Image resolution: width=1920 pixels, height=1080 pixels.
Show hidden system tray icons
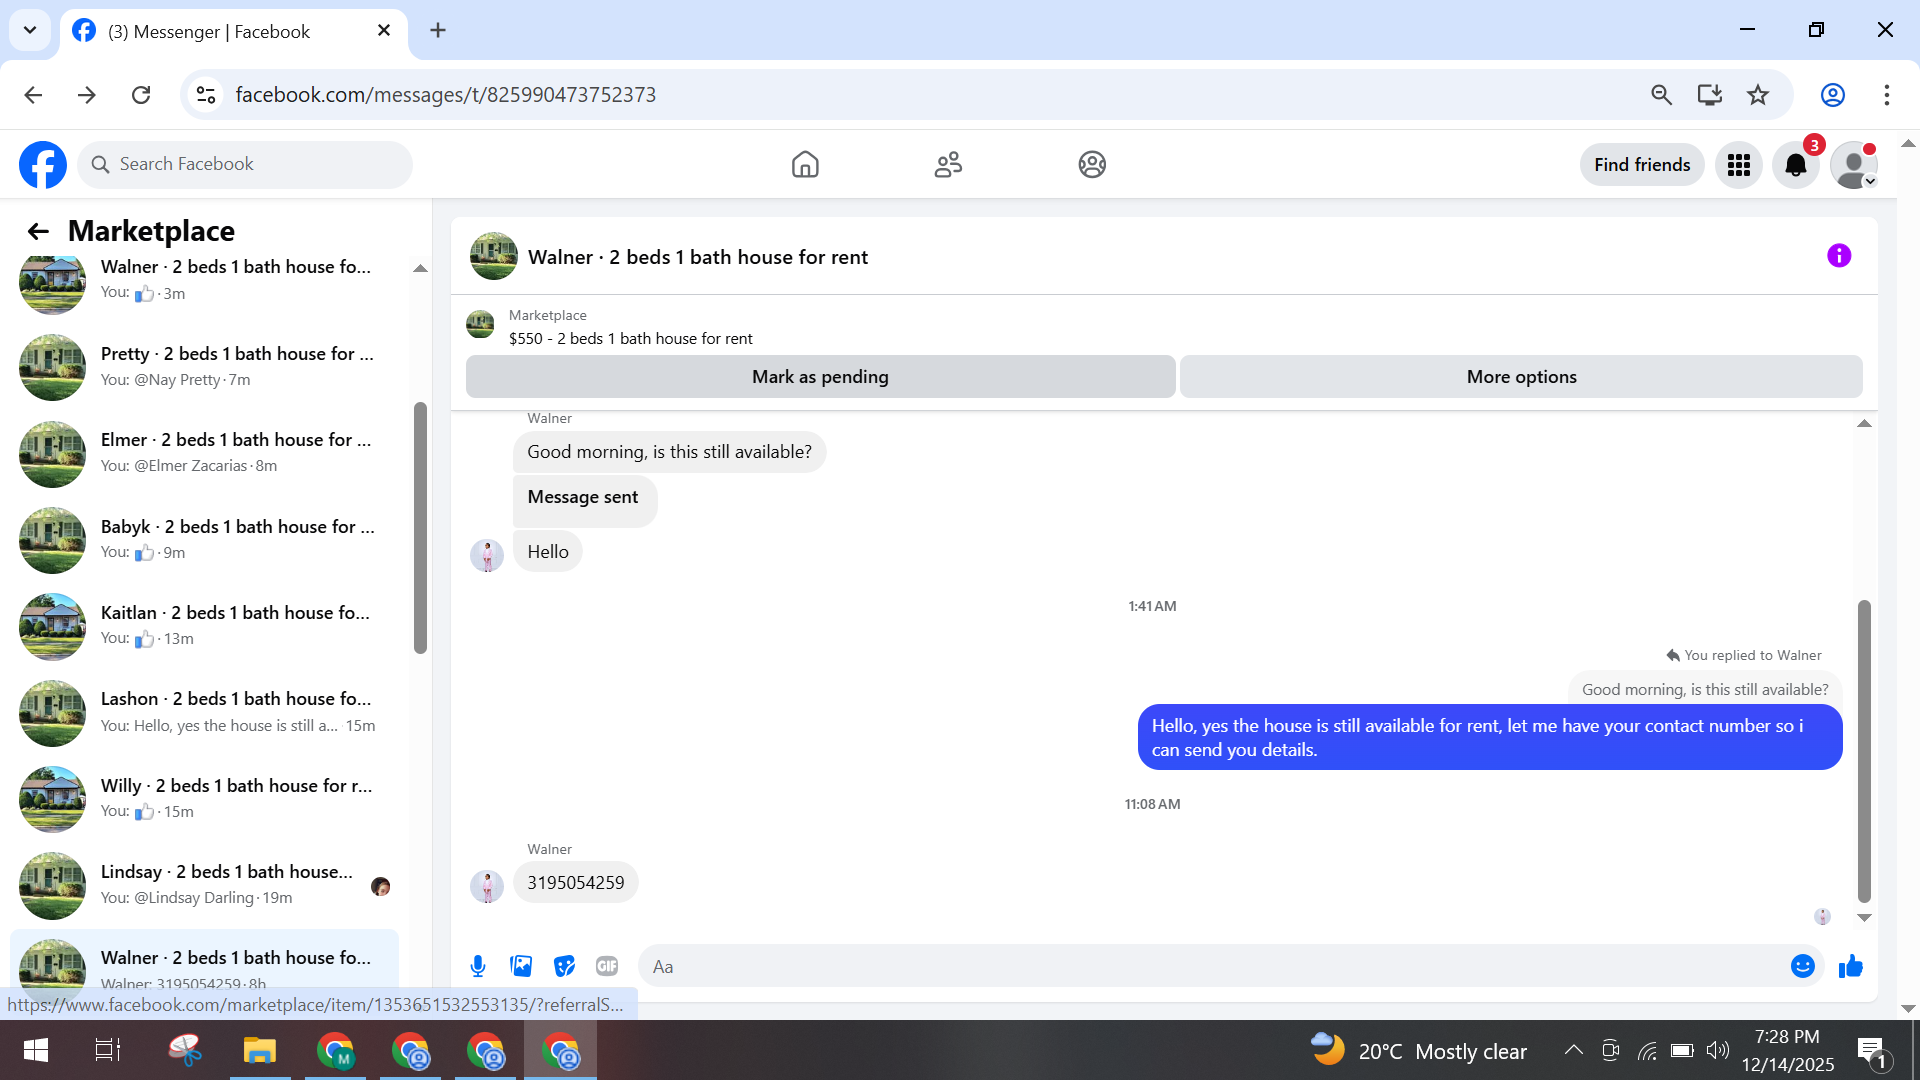click(1573, 1050)
